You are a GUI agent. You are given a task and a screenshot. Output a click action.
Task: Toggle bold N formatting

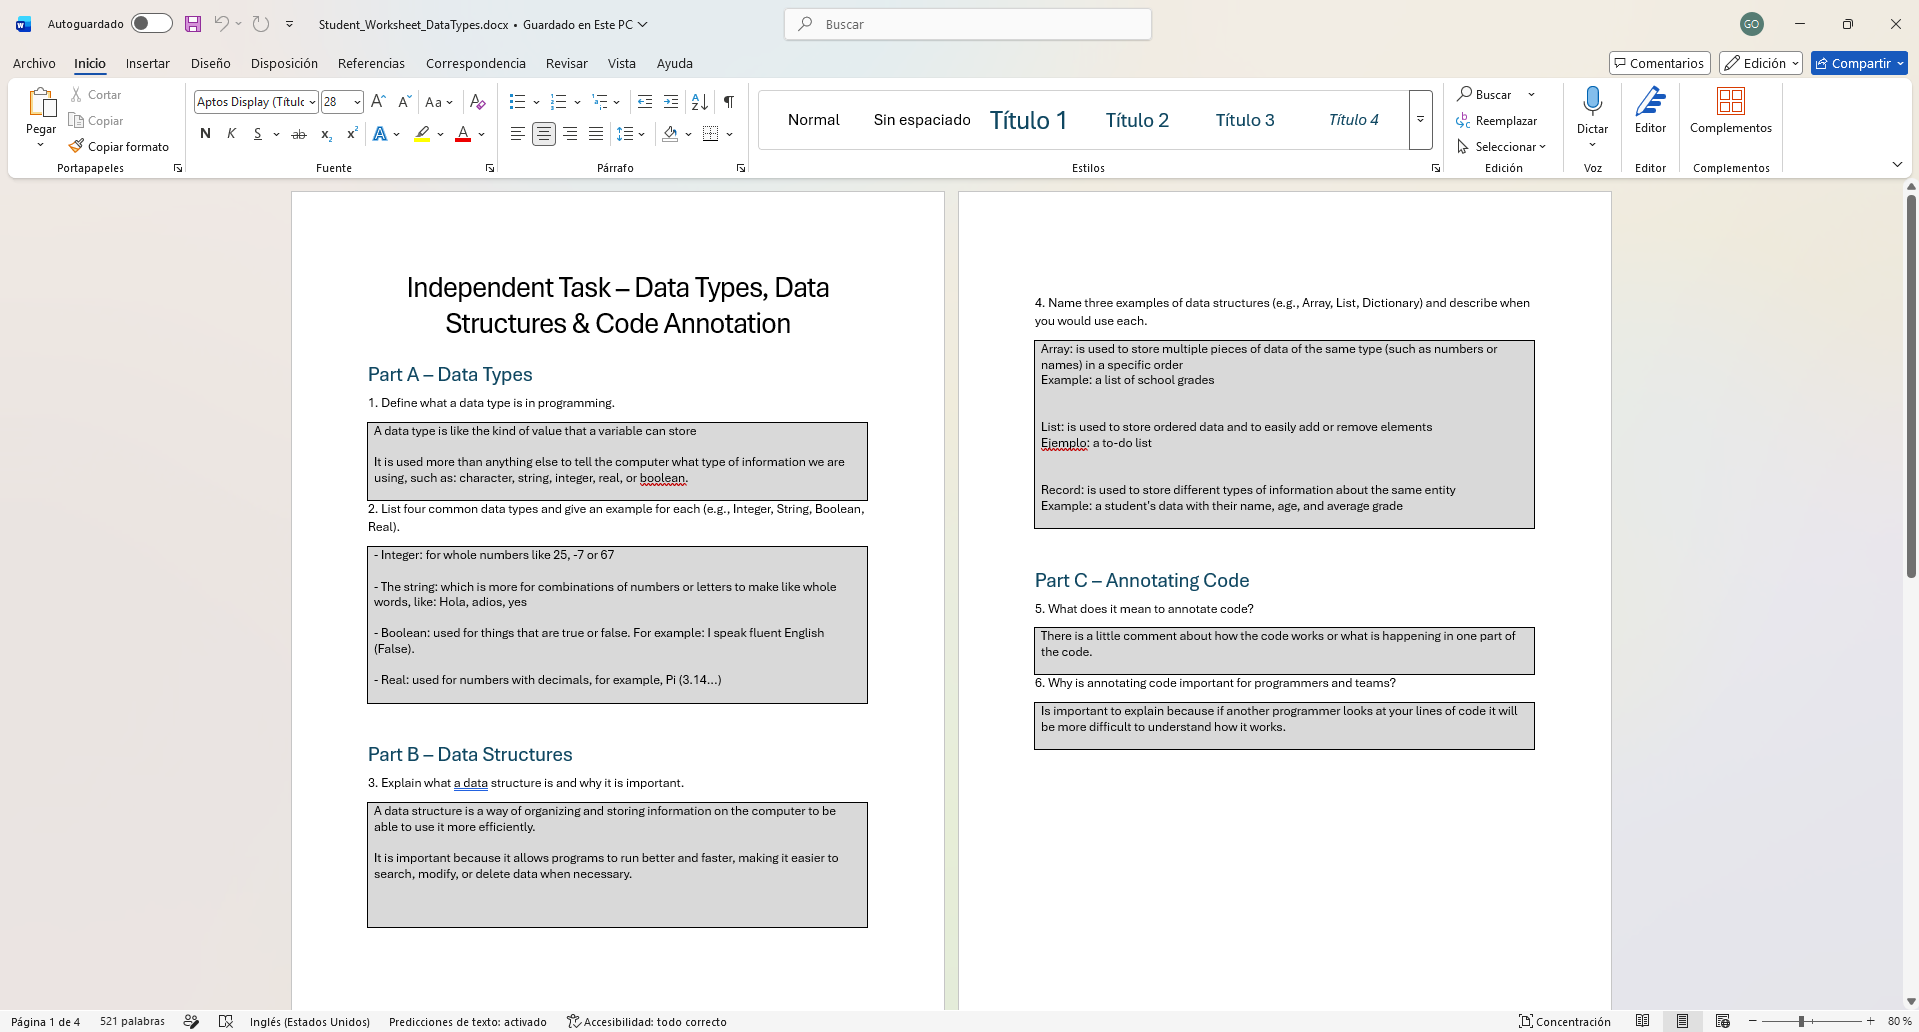click(205, 134)
